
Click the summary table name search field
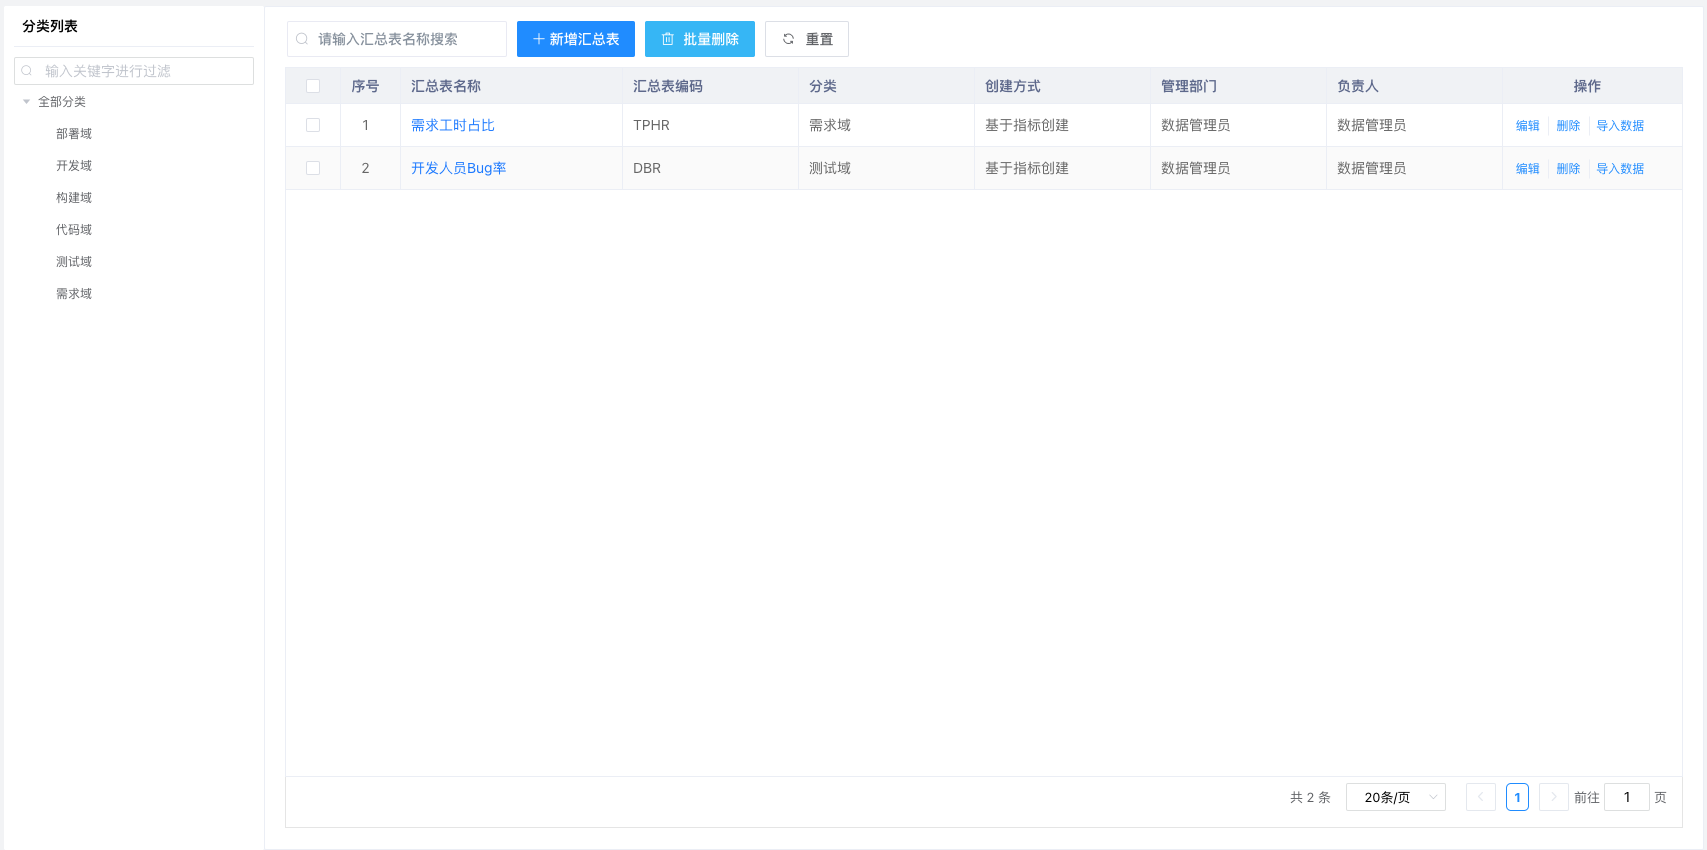(x=405, y=39)
